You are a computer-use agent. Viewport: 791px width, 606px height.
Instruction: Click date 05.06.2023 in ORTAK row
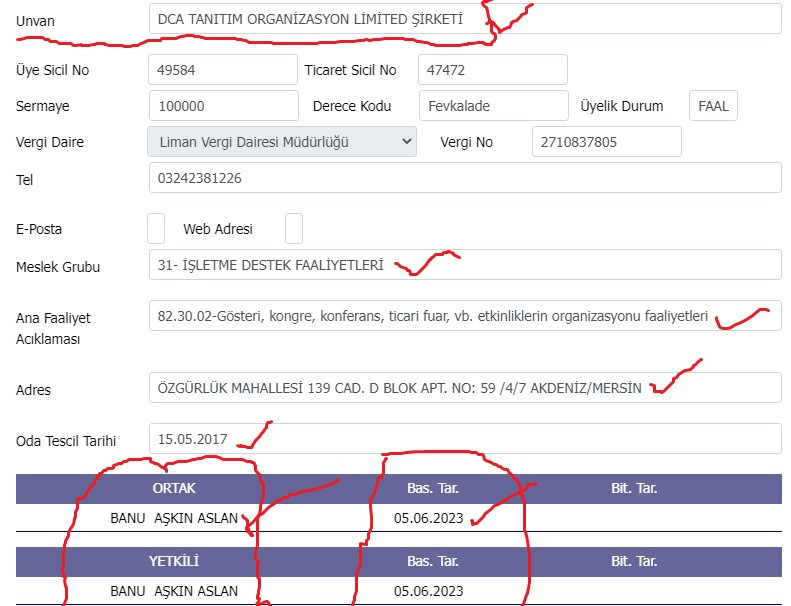[429, 518]
